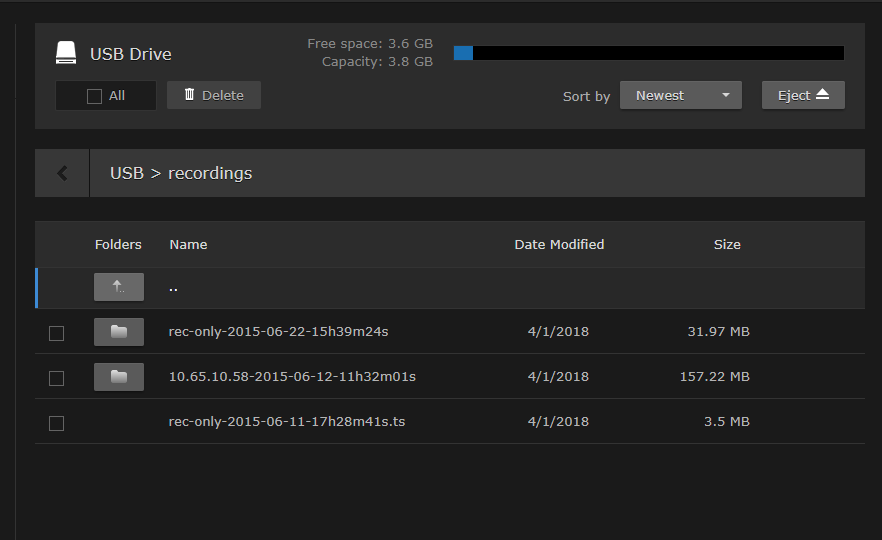The width and height of the screenshot is (882, 540).
Task: Open folder icon for 10.65.10.58-2015-06-12-11h32m01s
Action: [x=119, y=377]
